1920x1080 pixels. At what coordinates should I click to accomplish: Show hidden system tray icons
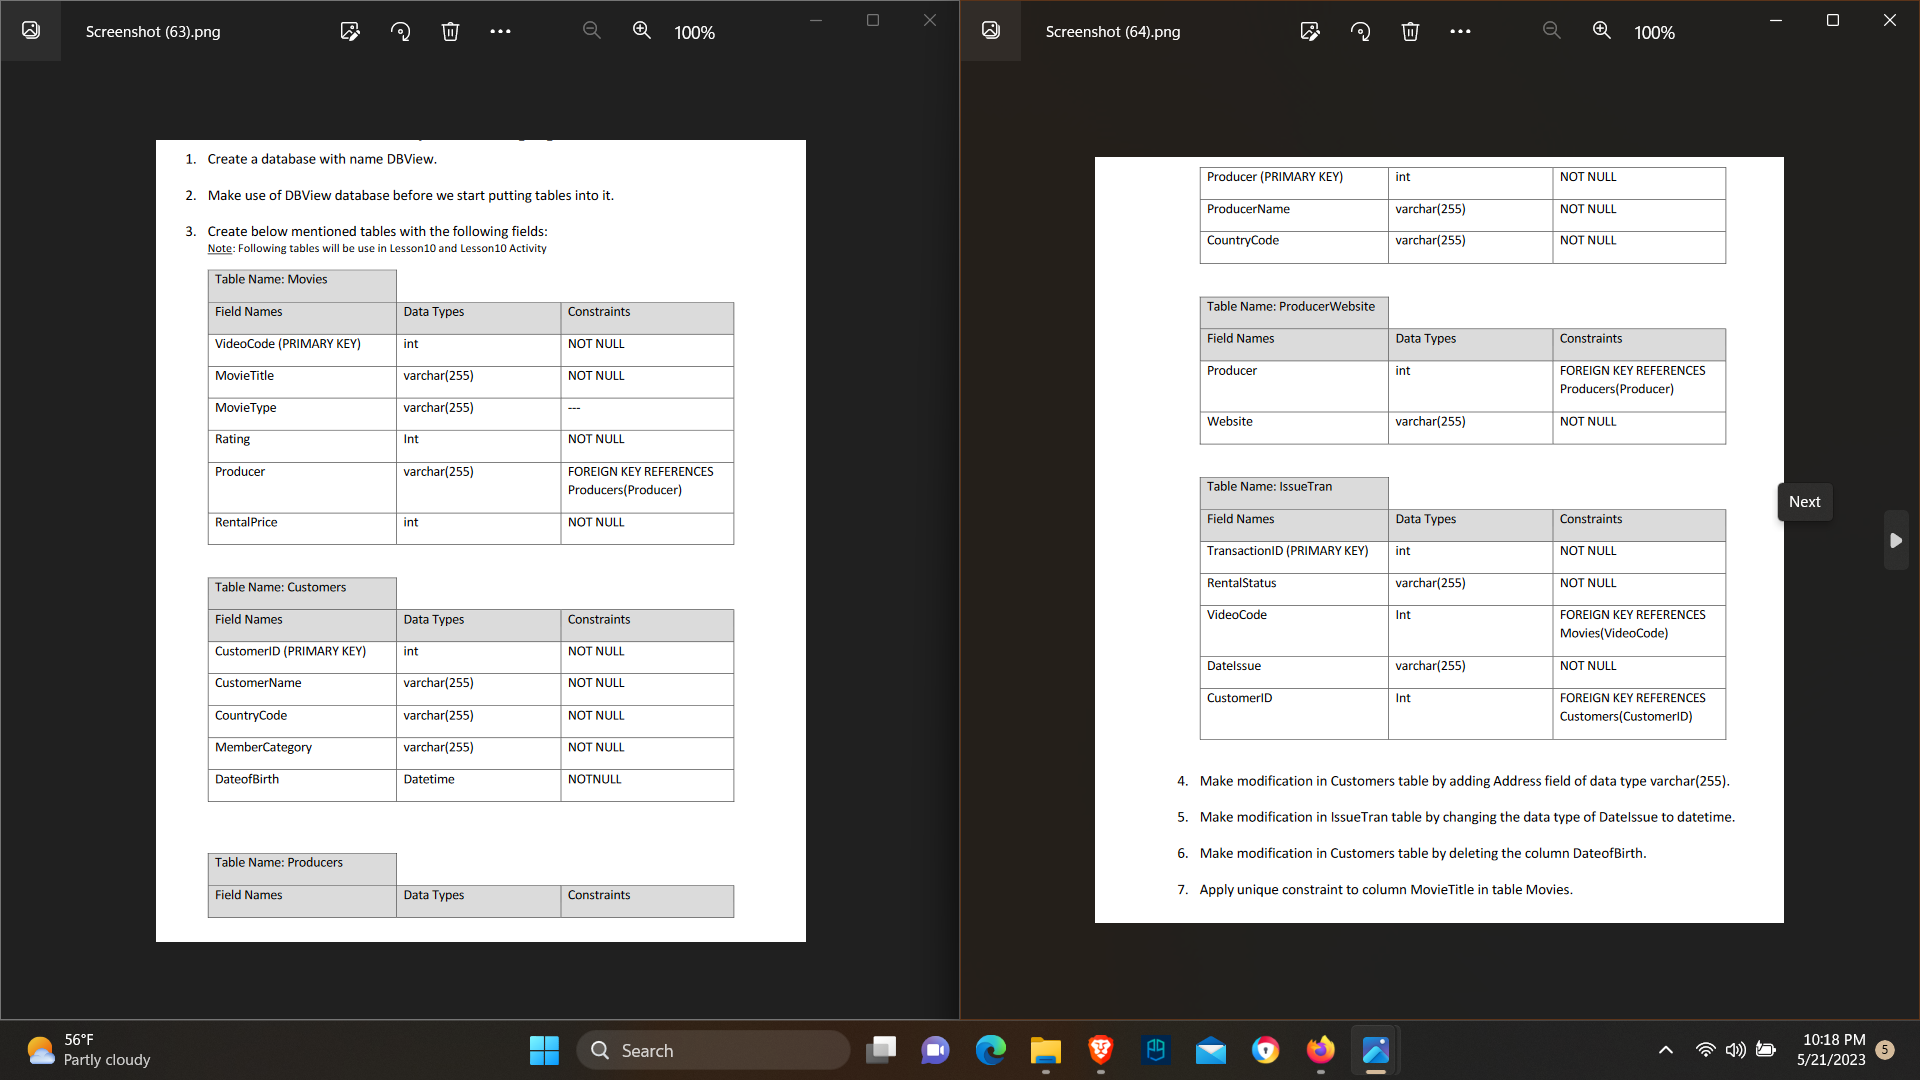coord(1665,1050)
